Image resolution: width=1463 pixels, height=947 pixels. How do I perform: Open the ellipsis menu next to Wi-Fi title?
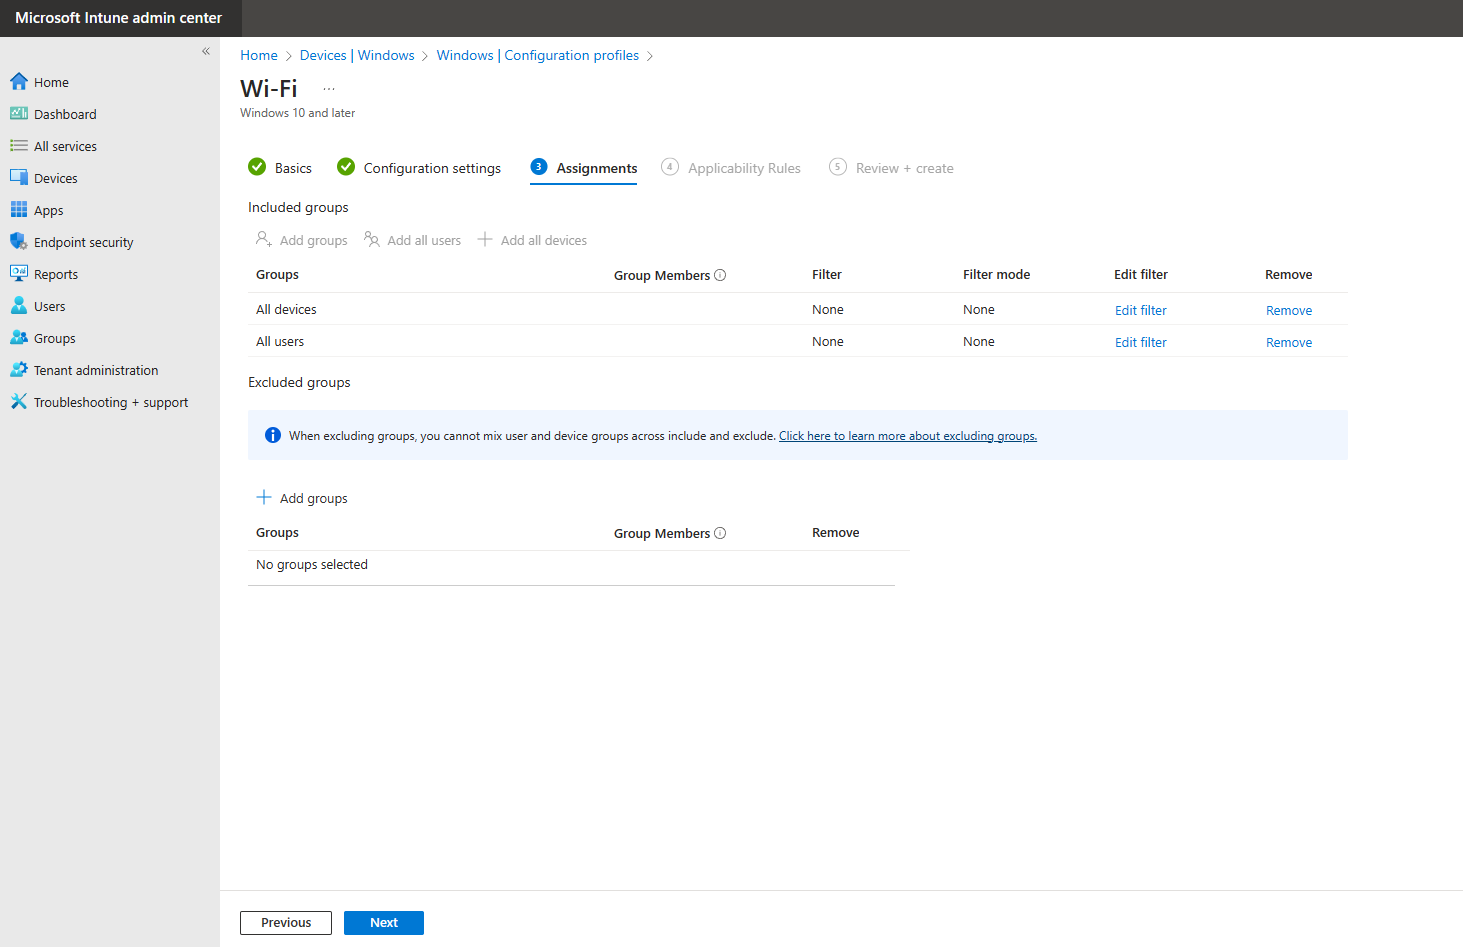pyautogui.click(x=329, y=89)
